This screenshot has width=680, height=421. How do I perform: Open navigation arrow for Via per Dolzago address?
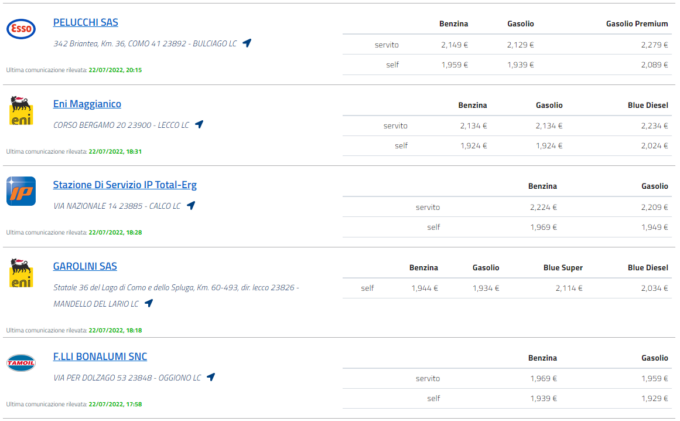[211, 378]
